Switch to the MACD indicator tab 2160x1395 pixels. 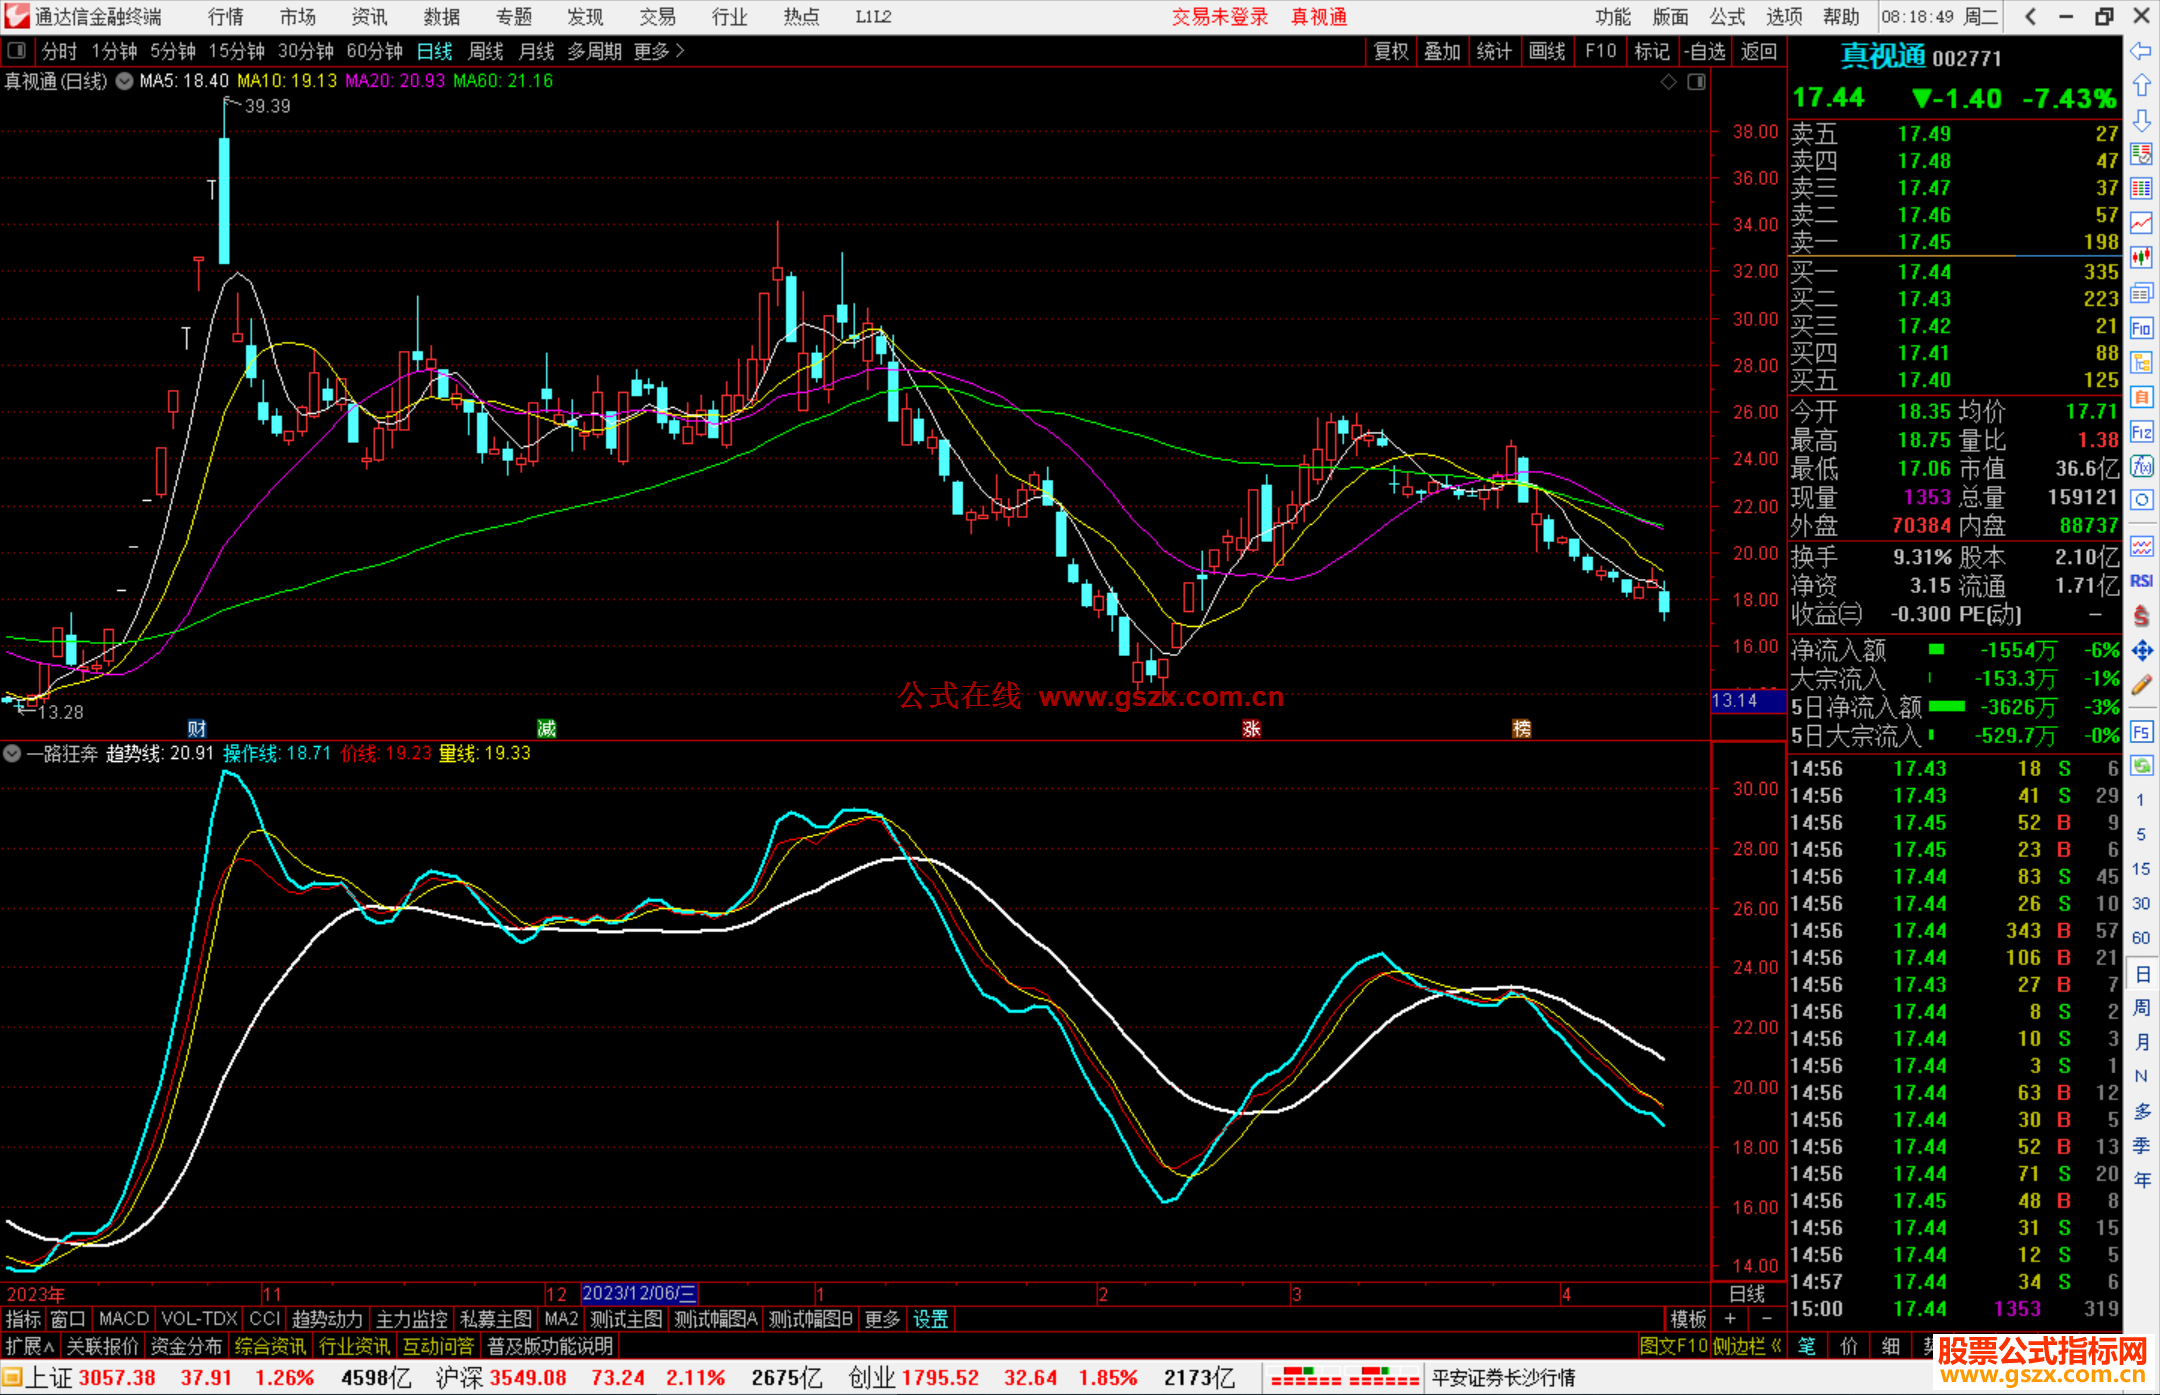(123, 1319)
